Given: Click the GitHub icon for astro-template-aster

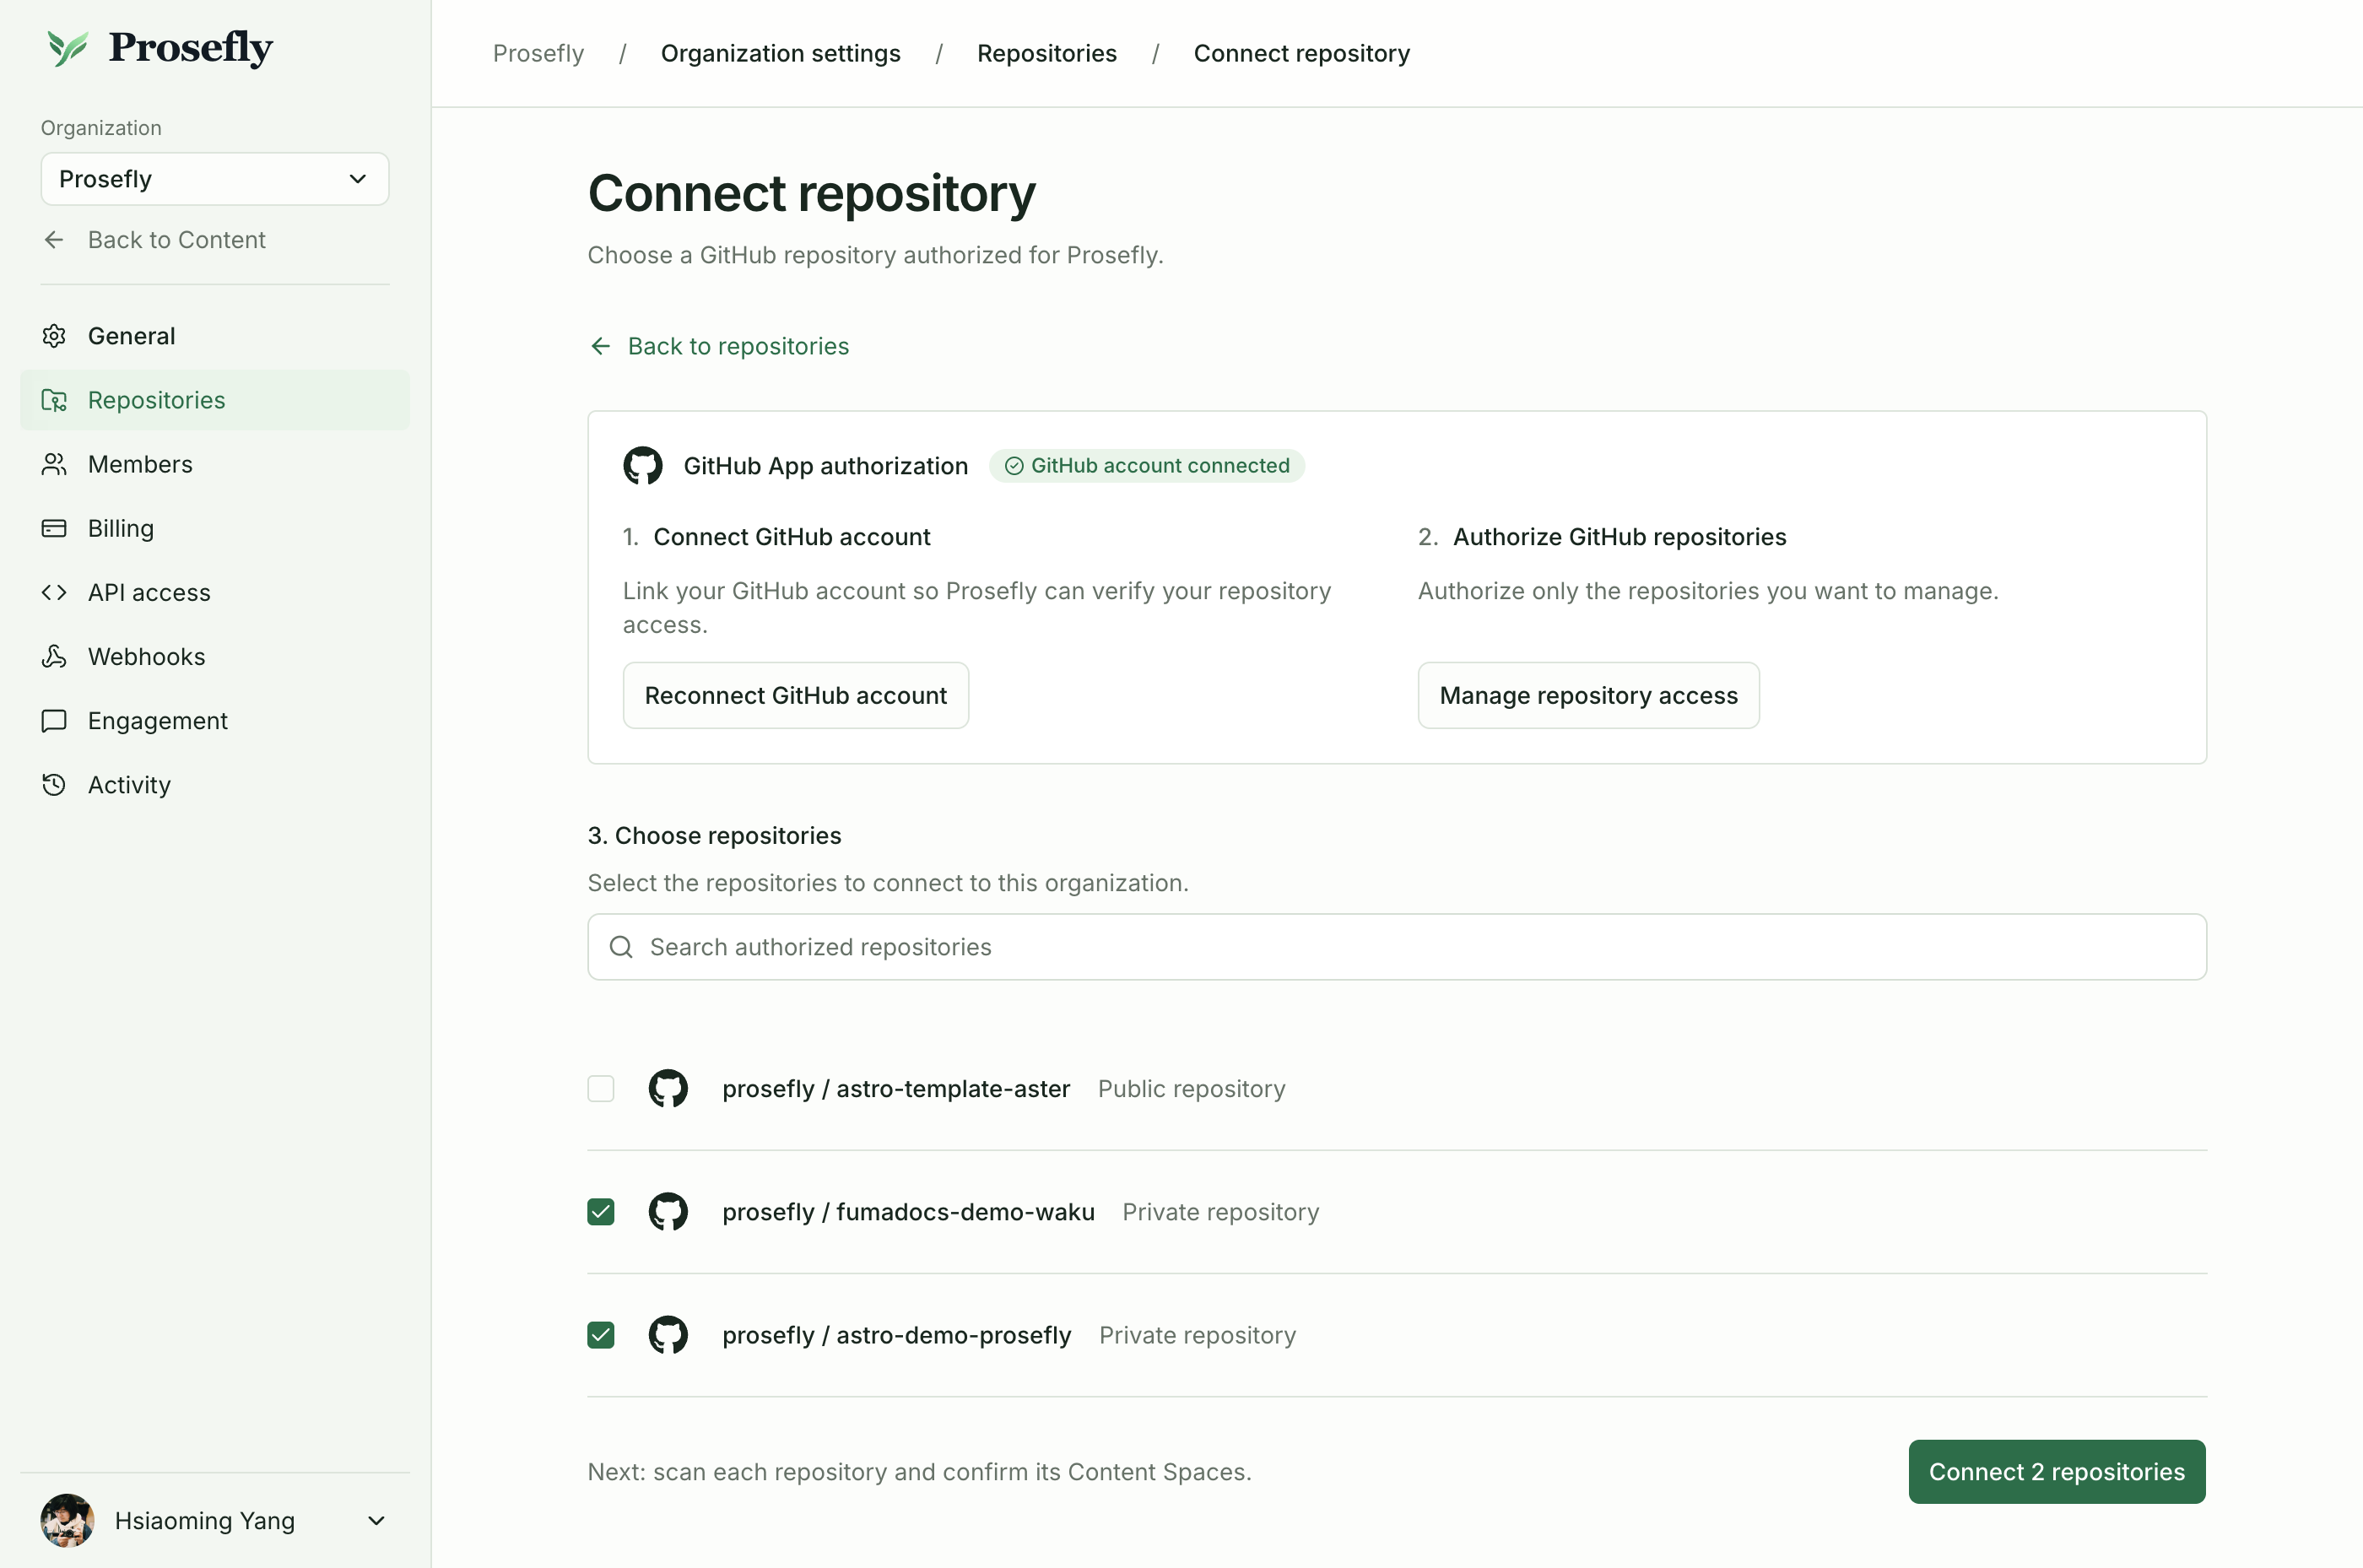Looking at the screenshot, I should coord(668,1088).
